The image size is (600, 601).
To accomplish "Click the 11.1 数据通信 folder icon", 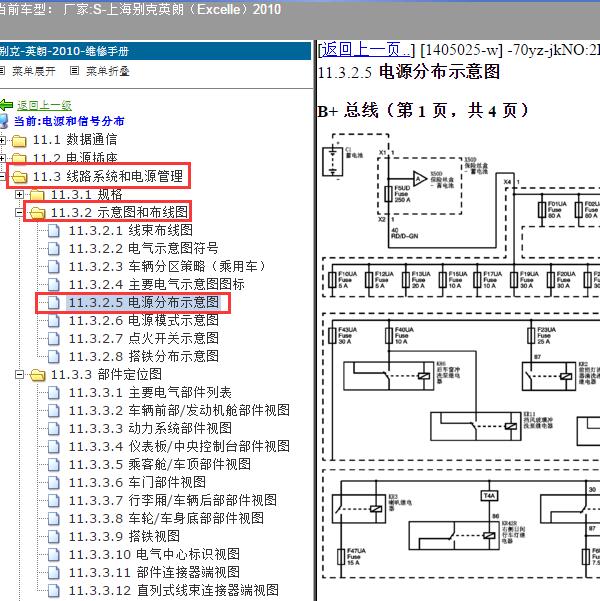I will [19, 141].
